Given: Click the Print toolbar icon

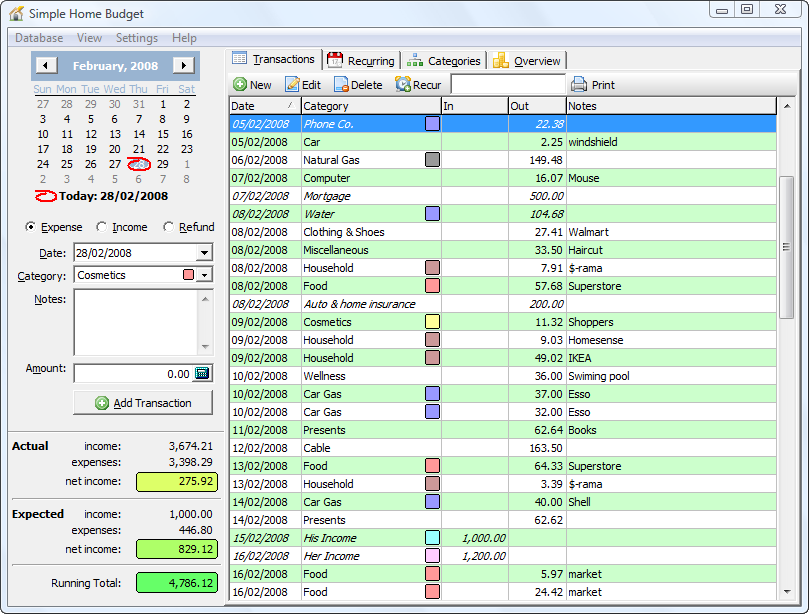Looking at the screenshot, I should [x=579, y=85].
